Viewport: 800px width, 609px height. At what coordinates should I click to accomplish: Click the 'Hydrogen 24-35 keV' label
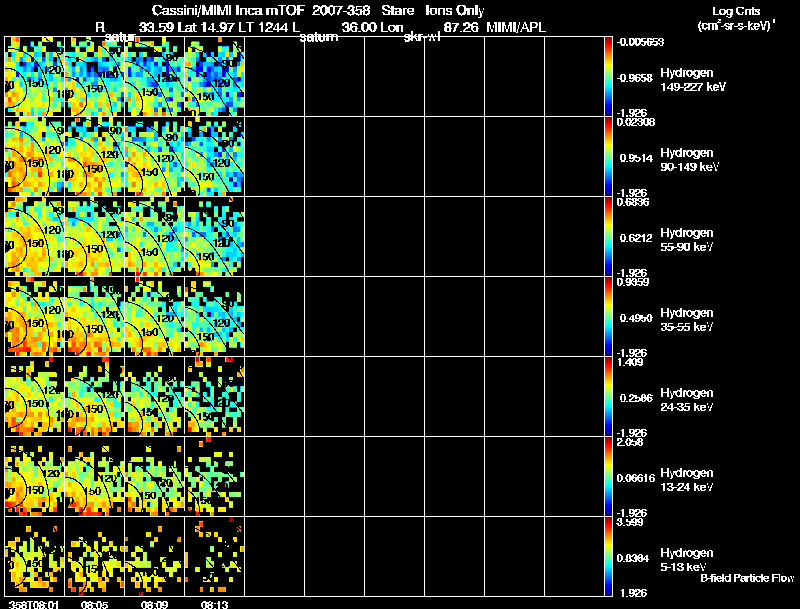(687, 400)
